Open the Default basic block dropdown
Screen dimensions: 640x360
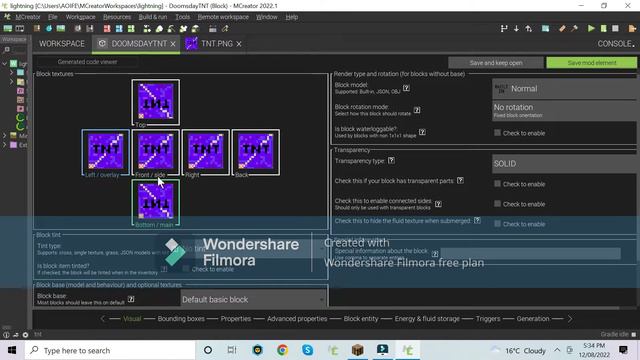253,299
